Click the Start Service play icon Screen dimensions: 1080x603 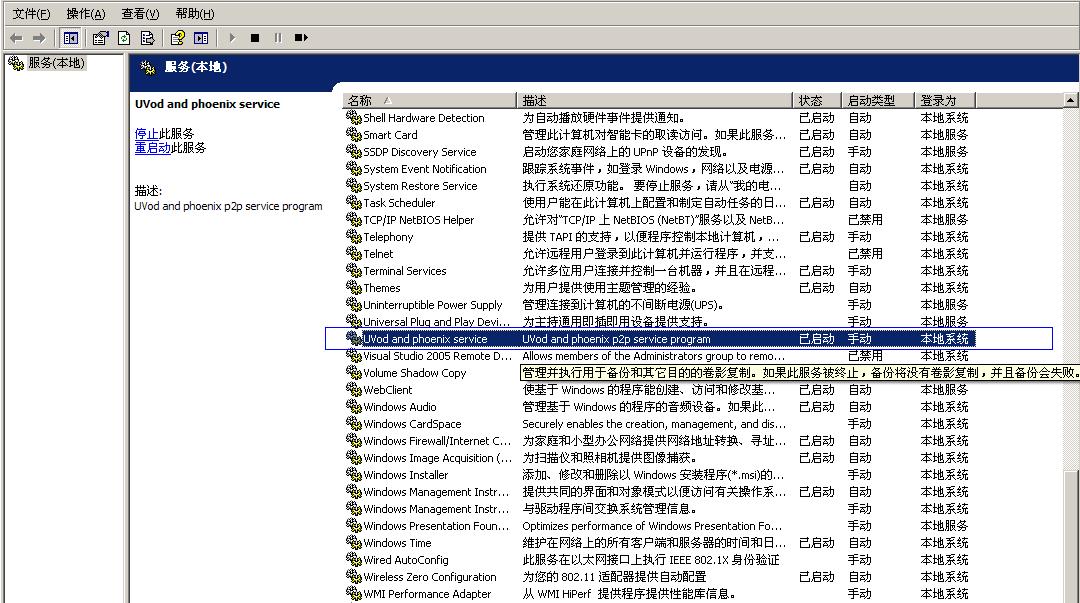232,38
